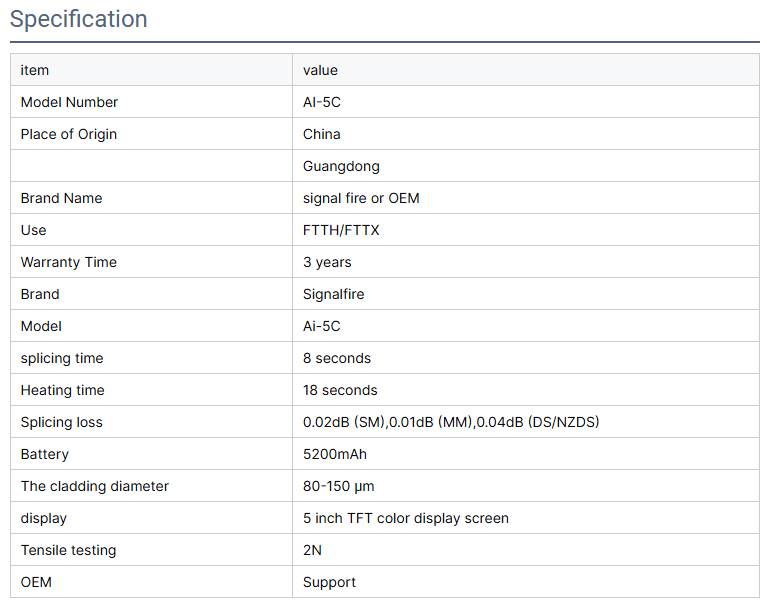Click the Place of Origin label
The image size is (767, 603).
point(68,134)
